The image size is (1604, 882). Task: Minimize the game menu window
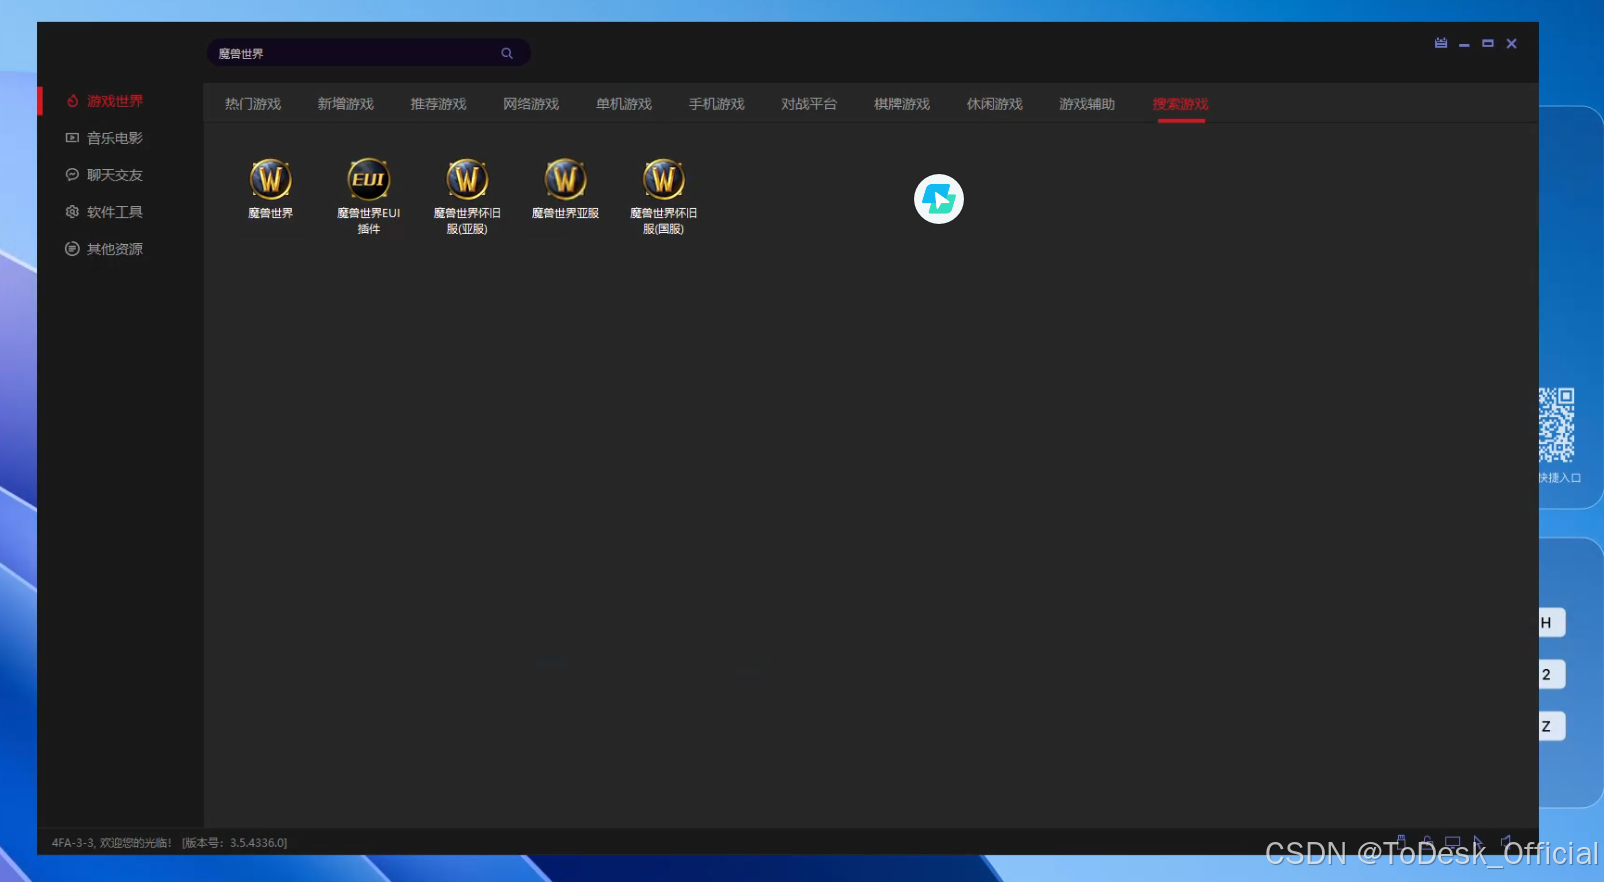click(1464, 44)
